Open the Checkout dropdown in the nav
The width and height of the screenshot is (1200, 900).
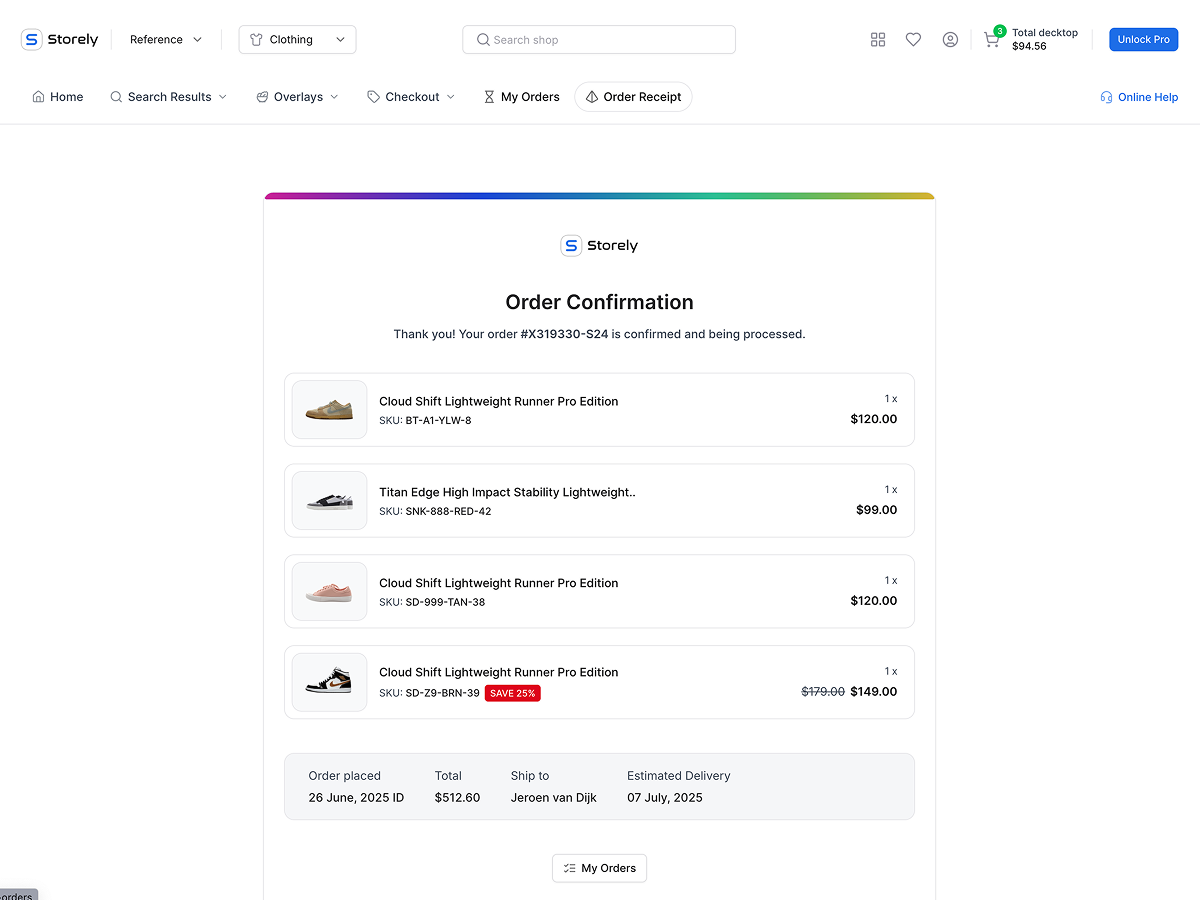tap(410, 96)
